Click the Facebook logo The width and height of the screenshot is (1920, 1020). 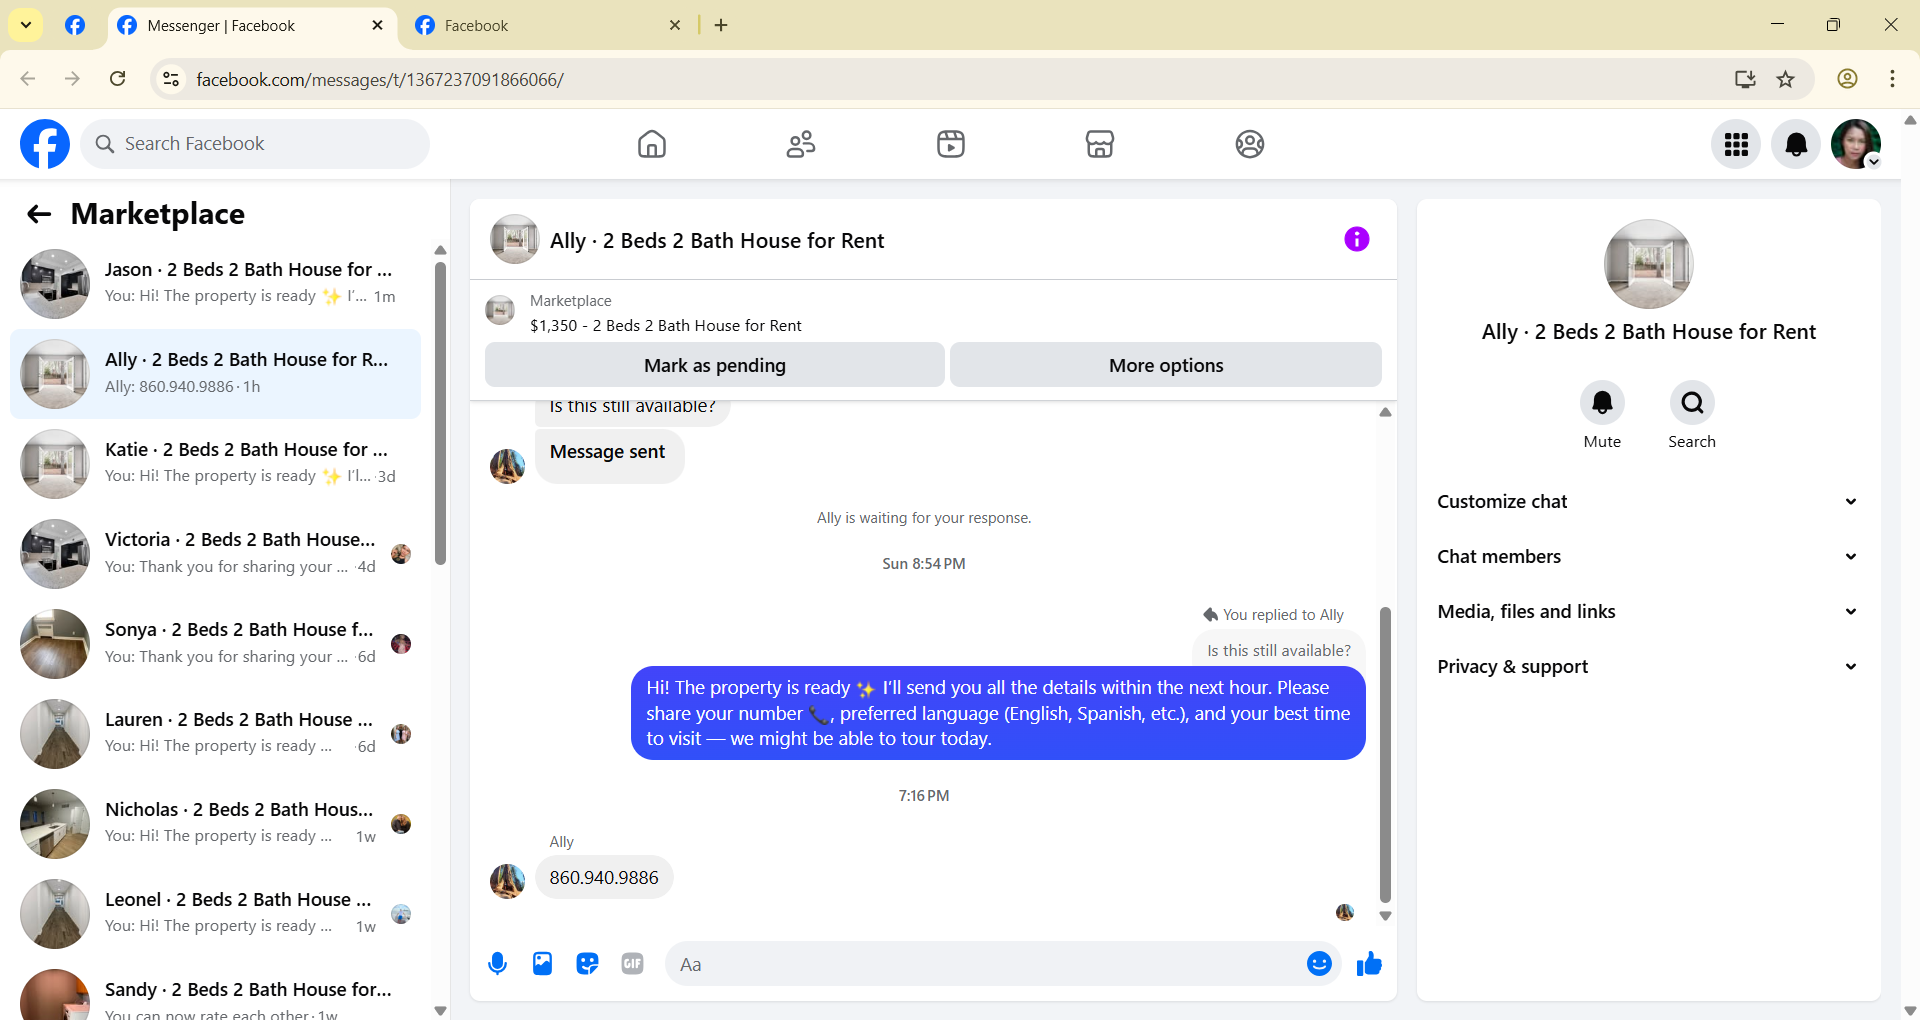coord(45,144)
